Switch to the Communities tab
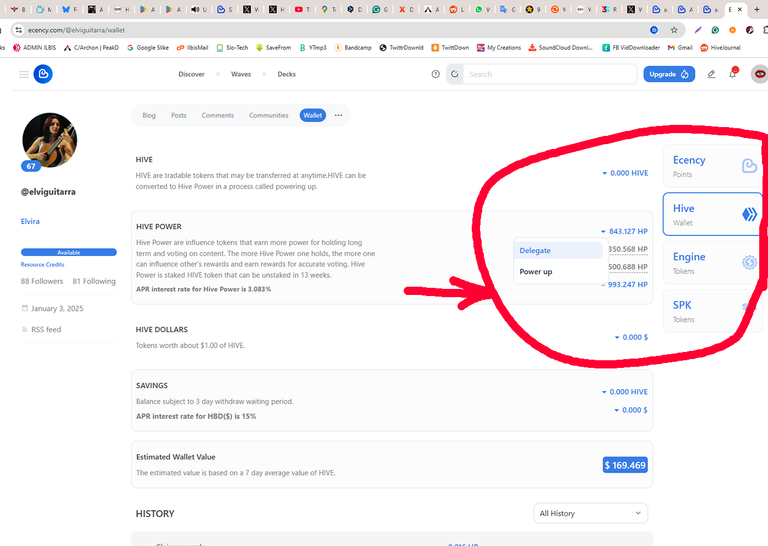 coord(268,115)
